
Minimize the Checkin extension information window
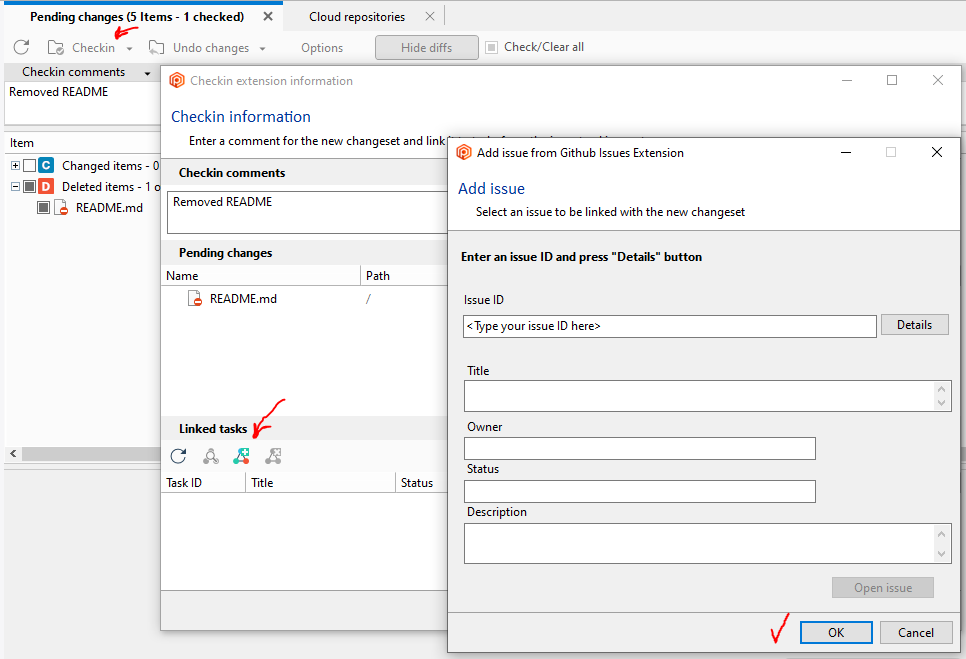click(x=847, y=80)
